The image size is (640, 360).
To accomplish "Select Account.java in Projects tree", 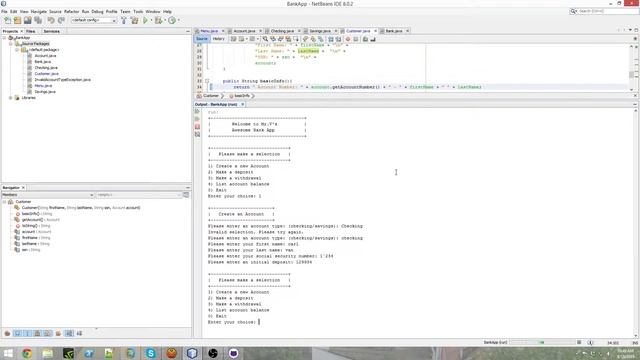I will (x=45, y=56).
